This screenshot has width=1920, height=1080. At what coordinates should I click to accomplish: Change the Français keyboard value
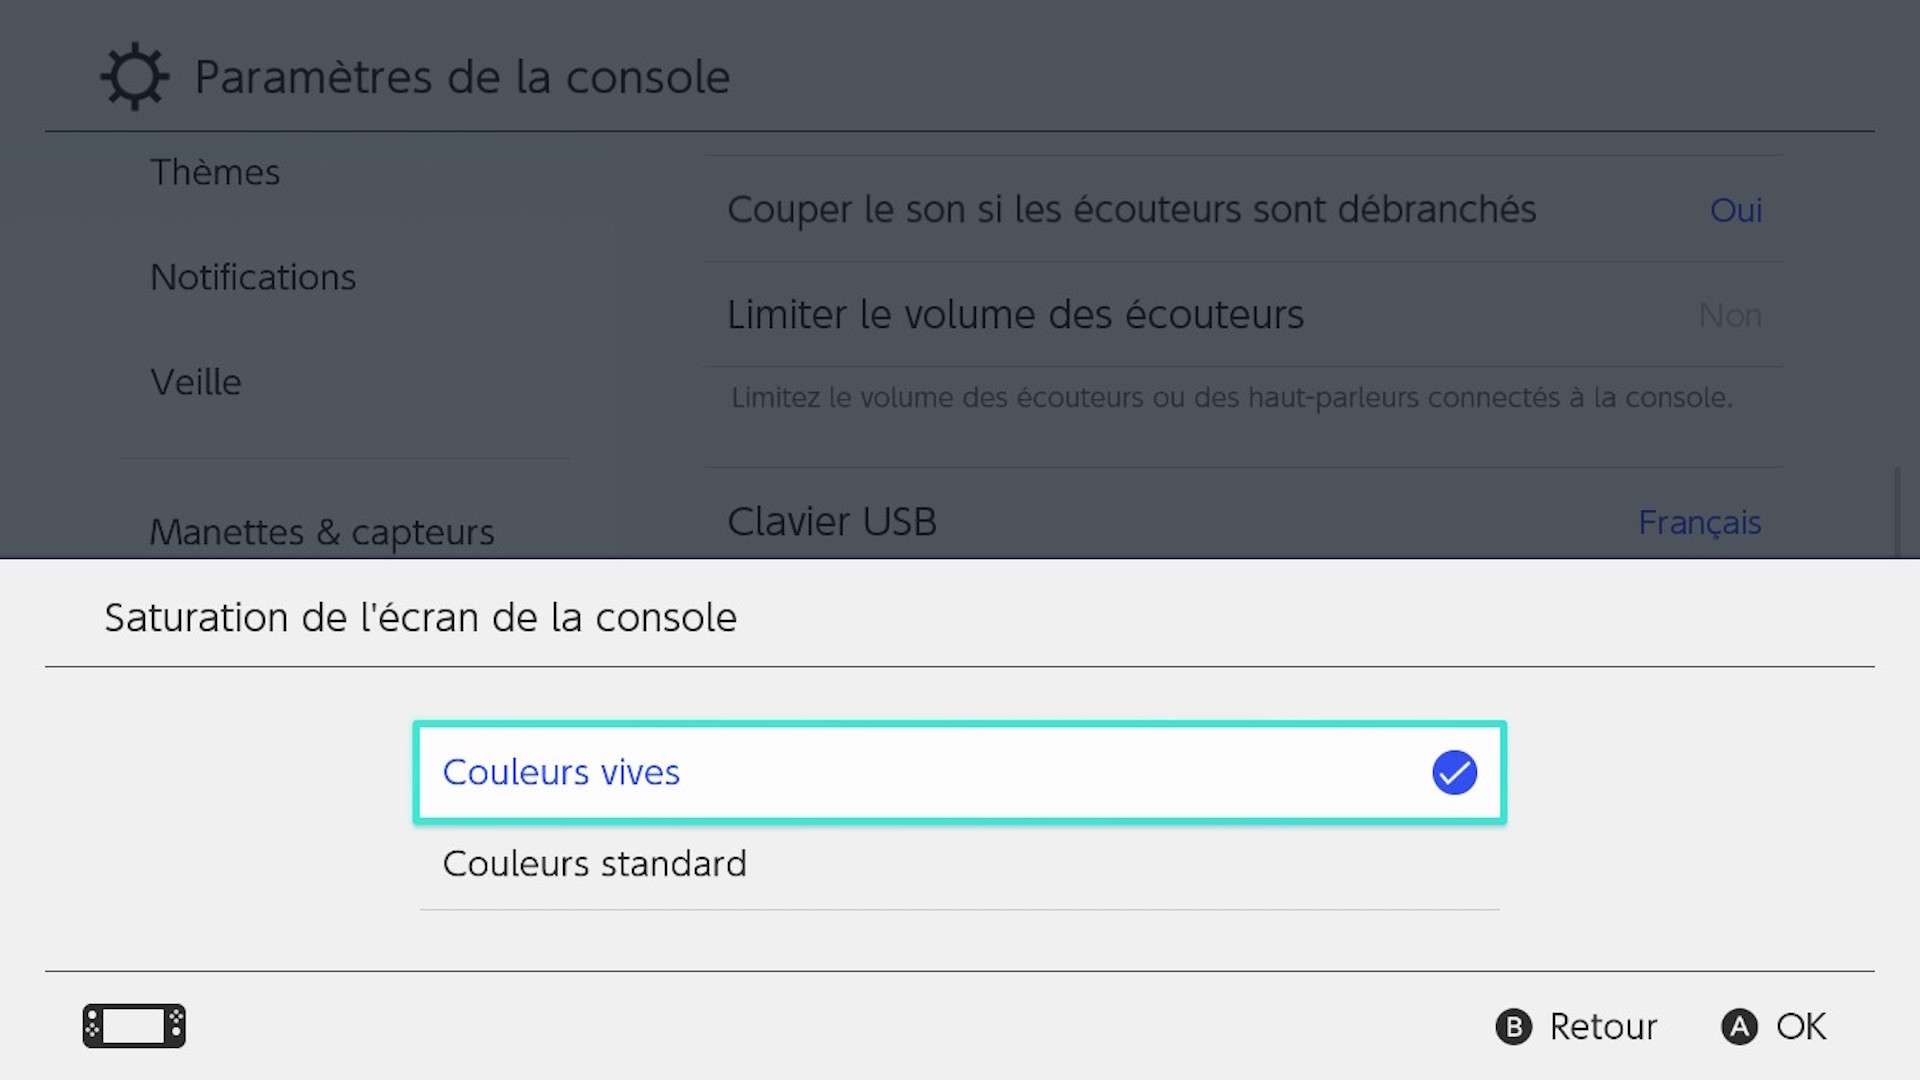pyautogui.click(x=1699, y=523)
